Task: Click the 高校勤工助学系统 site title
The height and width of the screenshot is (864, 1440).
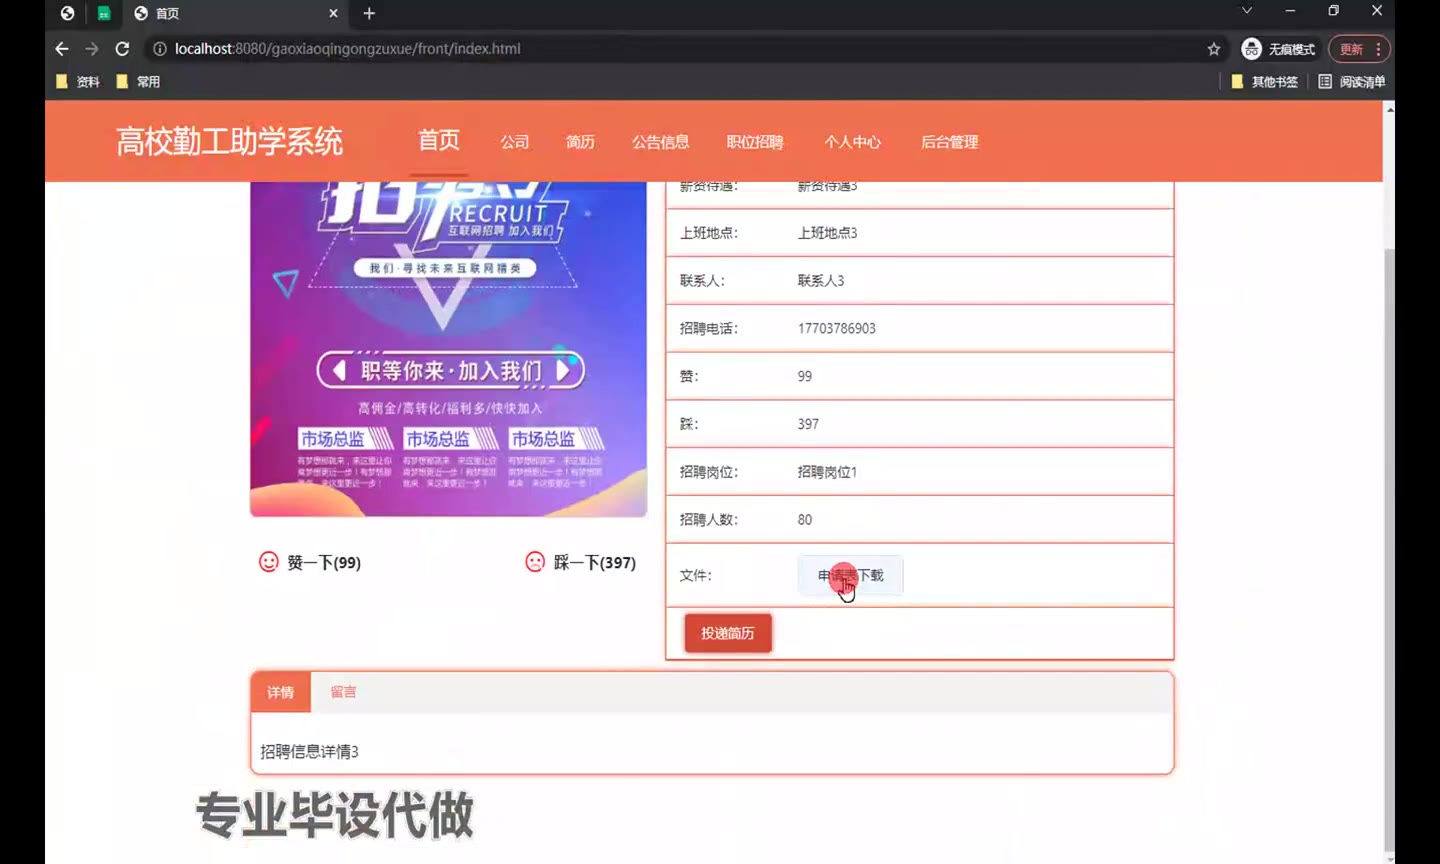Action: point(230,141)
